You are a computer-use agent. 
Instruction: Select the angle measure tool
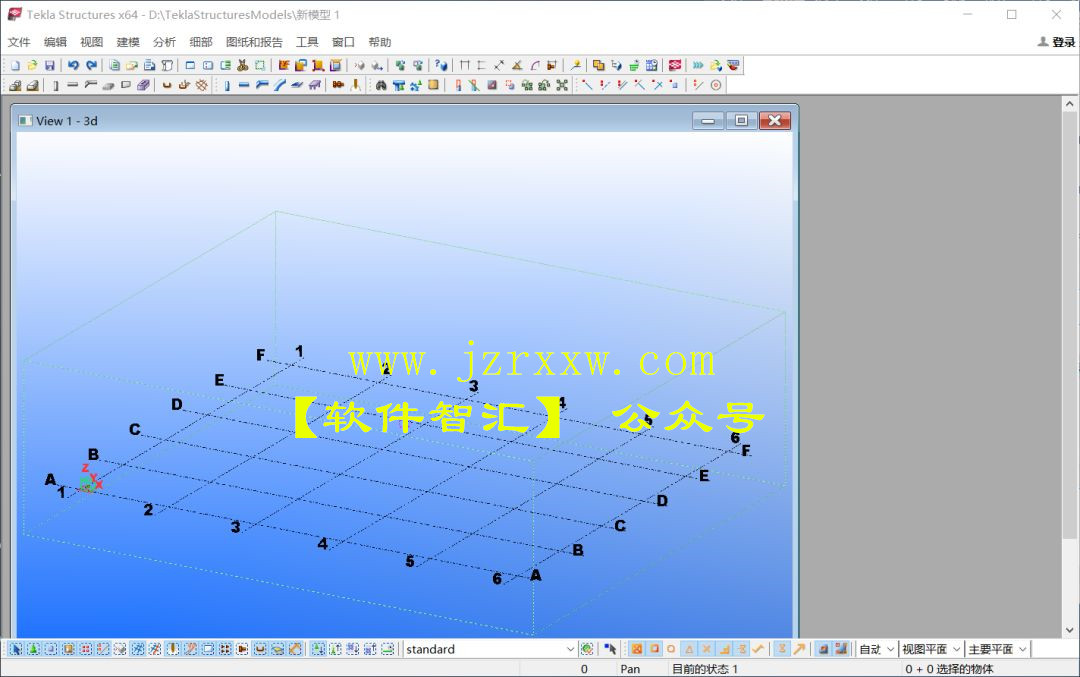[516, 65]
